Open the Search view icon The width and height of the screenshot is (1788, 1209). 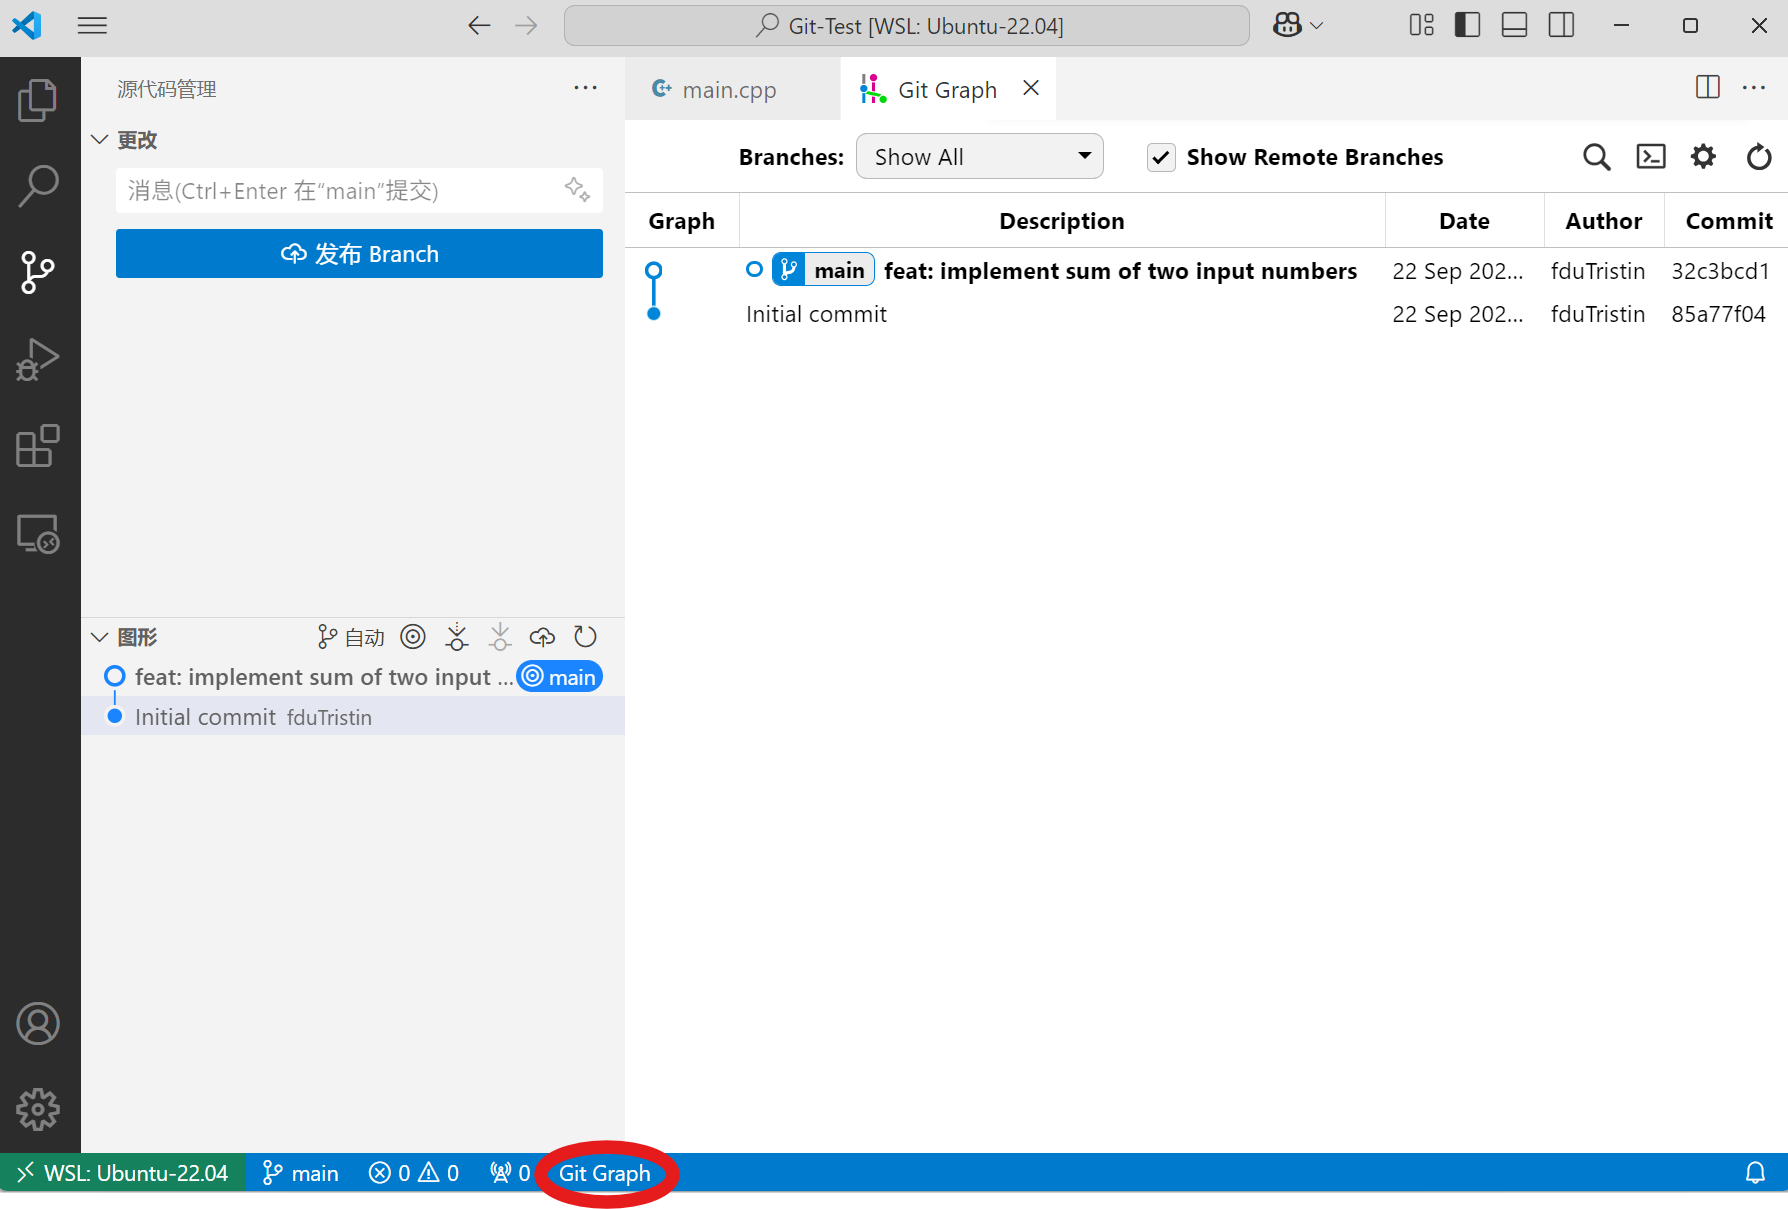pos(38,186)
